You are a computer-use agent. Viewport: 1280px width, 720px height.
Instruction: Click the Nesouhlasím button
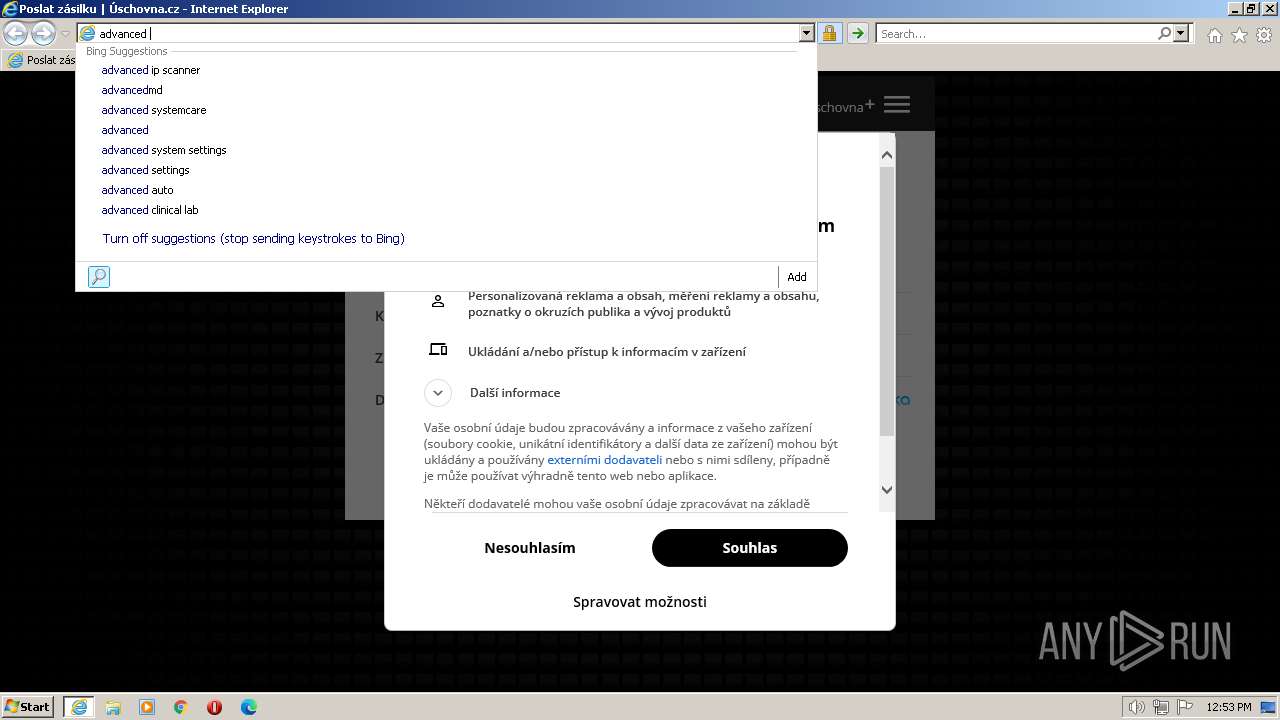(530, 548)
